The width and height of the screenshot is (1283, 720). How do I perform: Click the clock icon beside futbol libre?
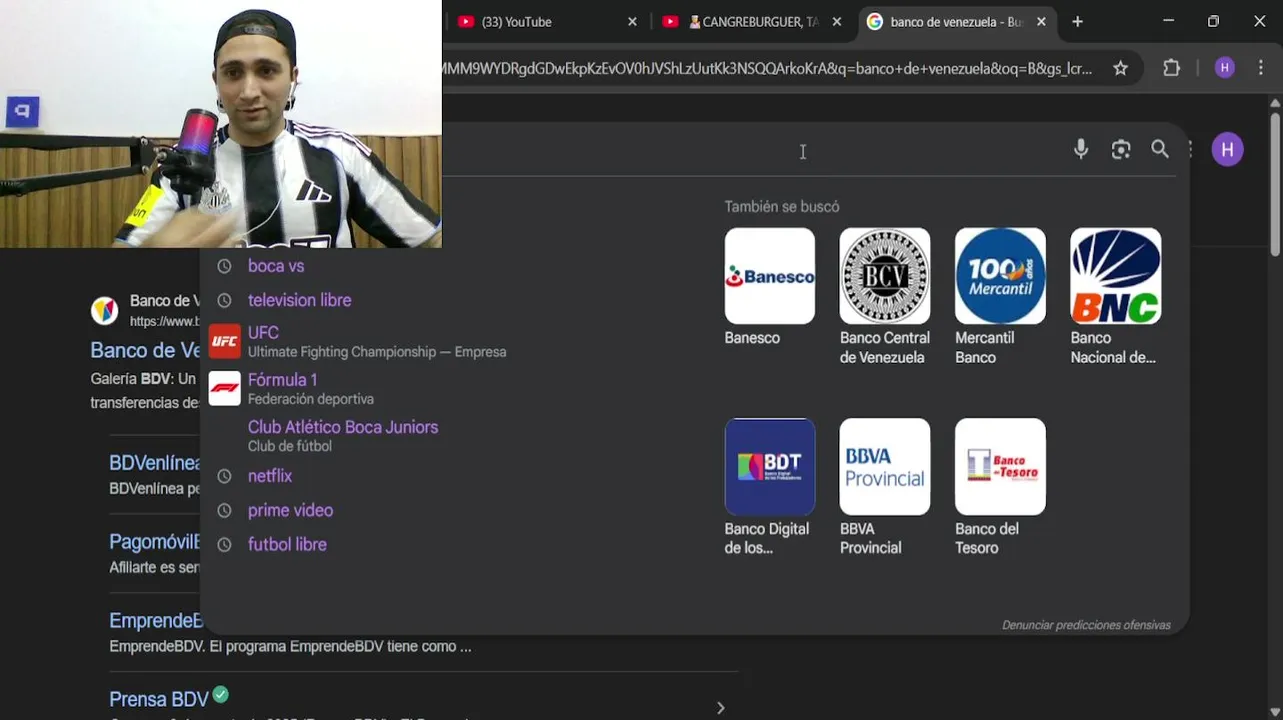(224, 544)
